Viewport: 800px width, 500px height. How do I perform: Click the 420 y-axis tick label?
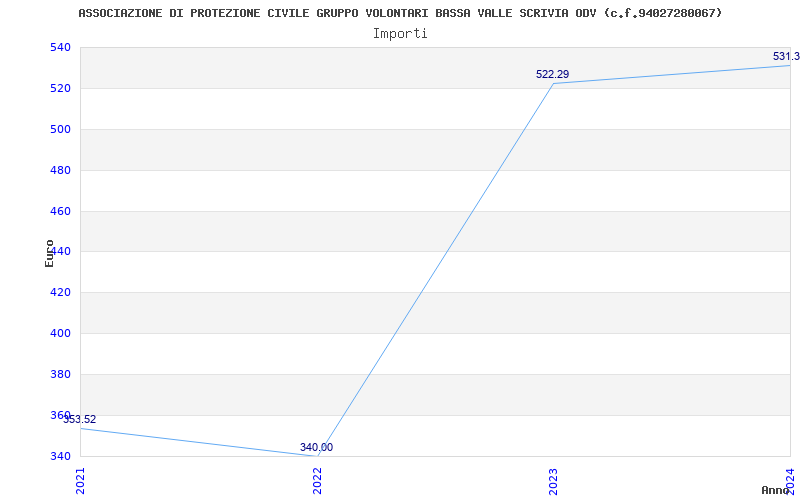(x=60, y=292)
